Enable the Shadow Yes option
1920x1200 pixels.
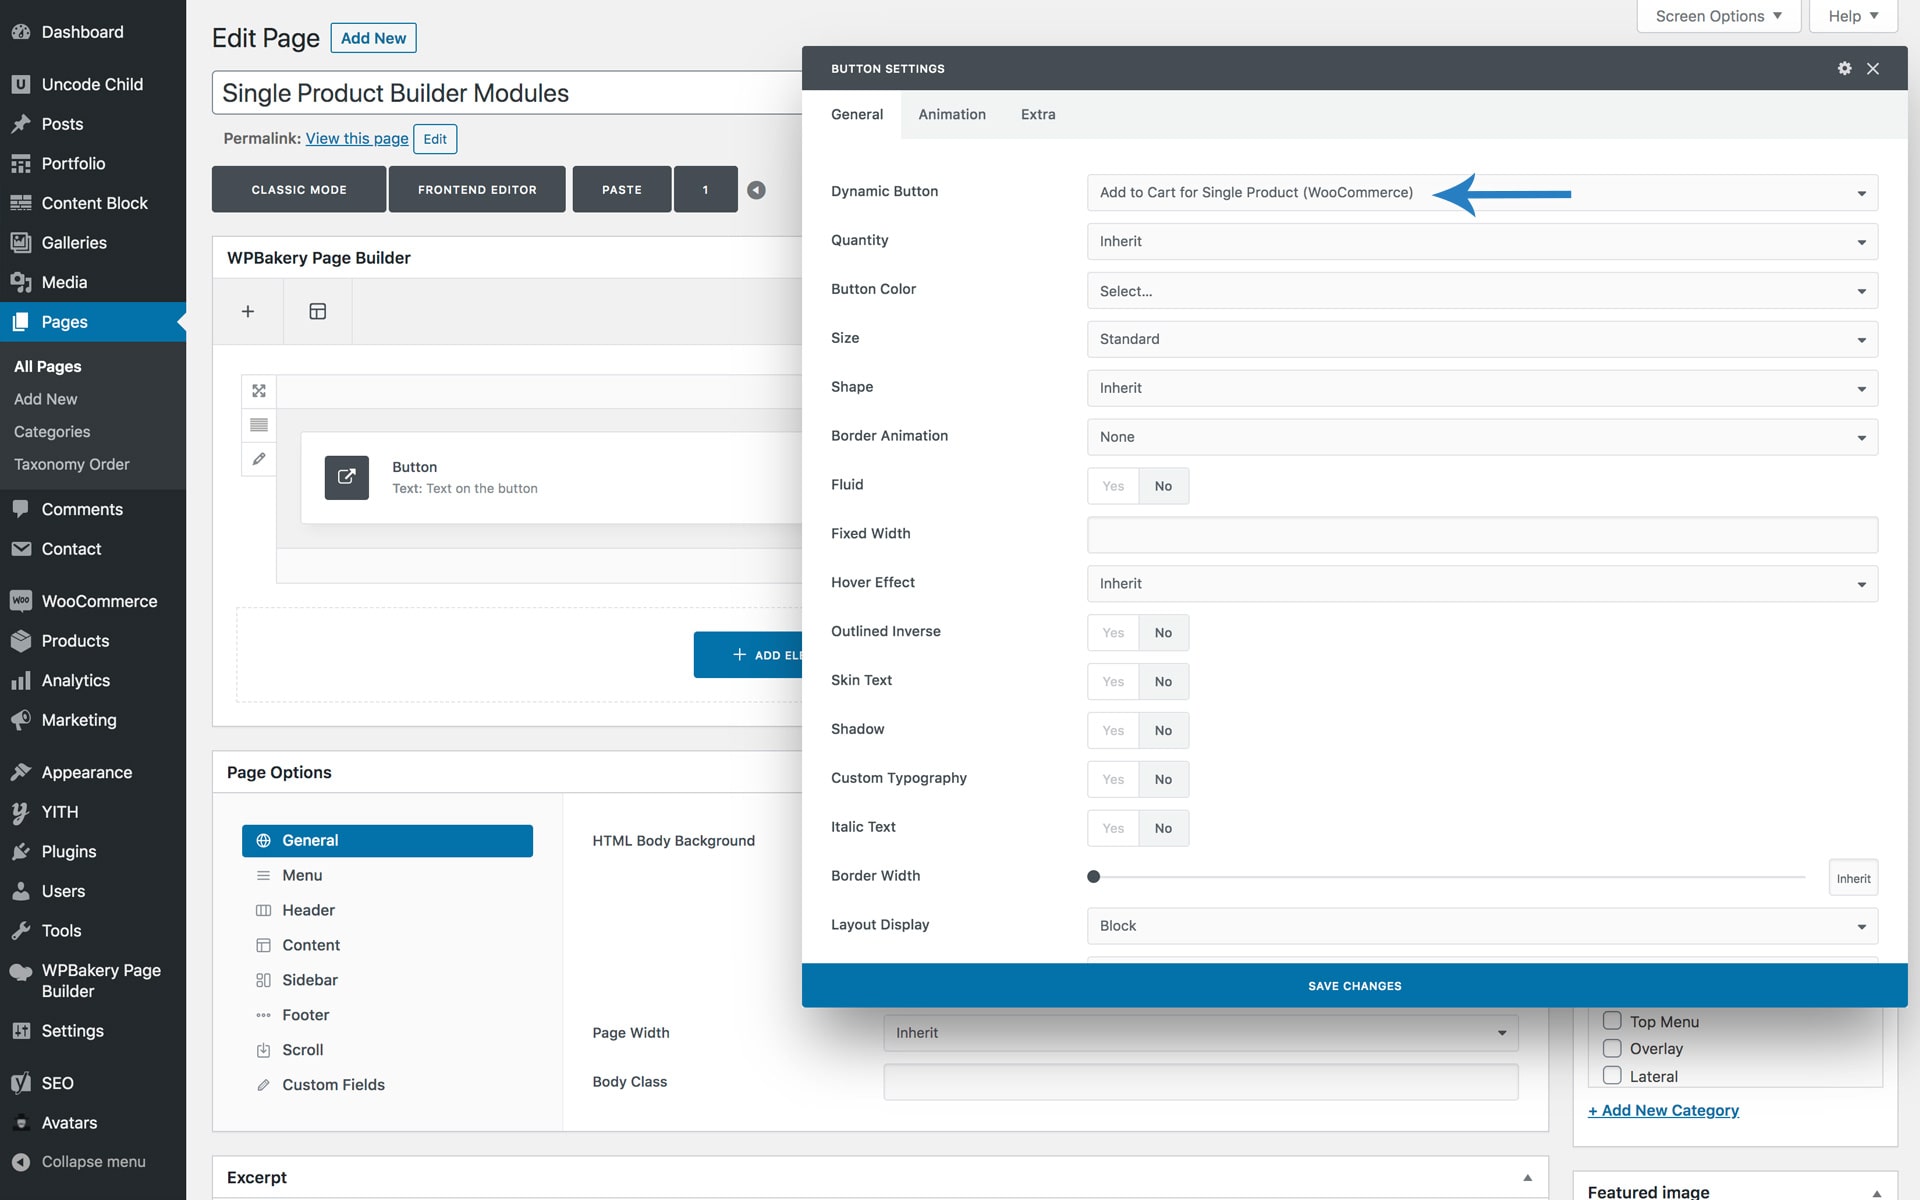tap(1113, 731)
